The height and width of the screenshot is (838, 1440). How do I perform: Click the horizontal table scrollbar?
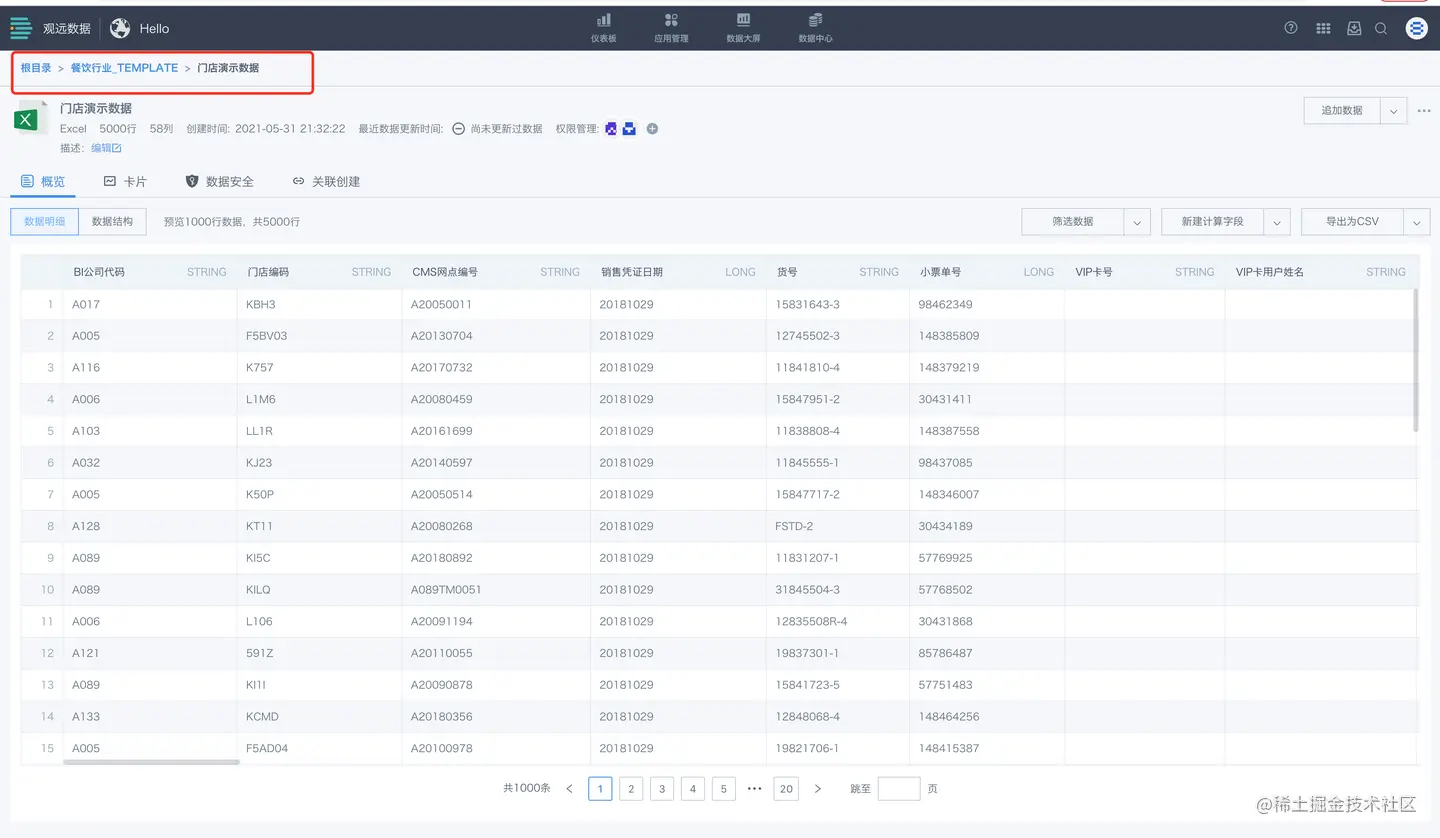[x=151, y=763]
